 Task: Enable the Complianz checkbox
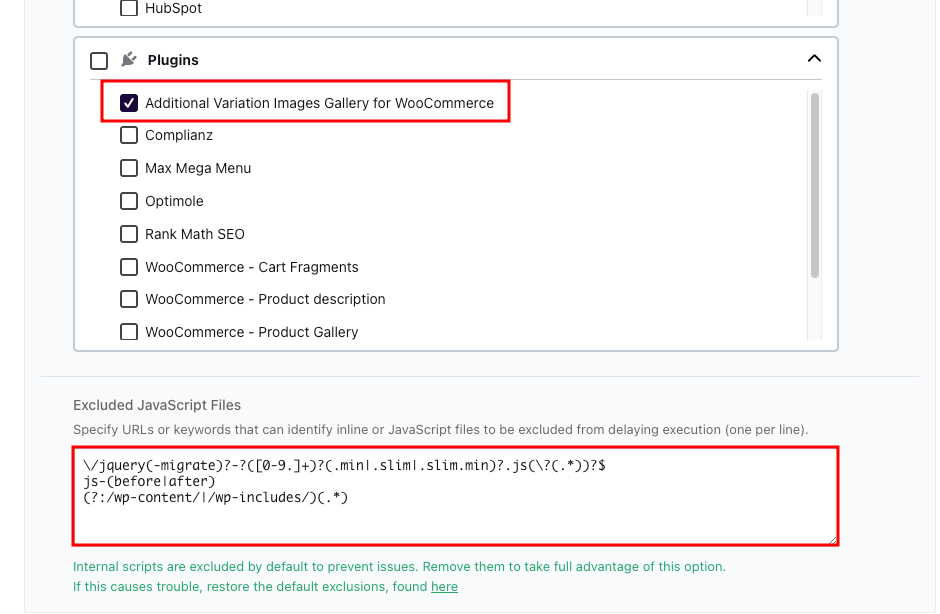coord(129,135)
